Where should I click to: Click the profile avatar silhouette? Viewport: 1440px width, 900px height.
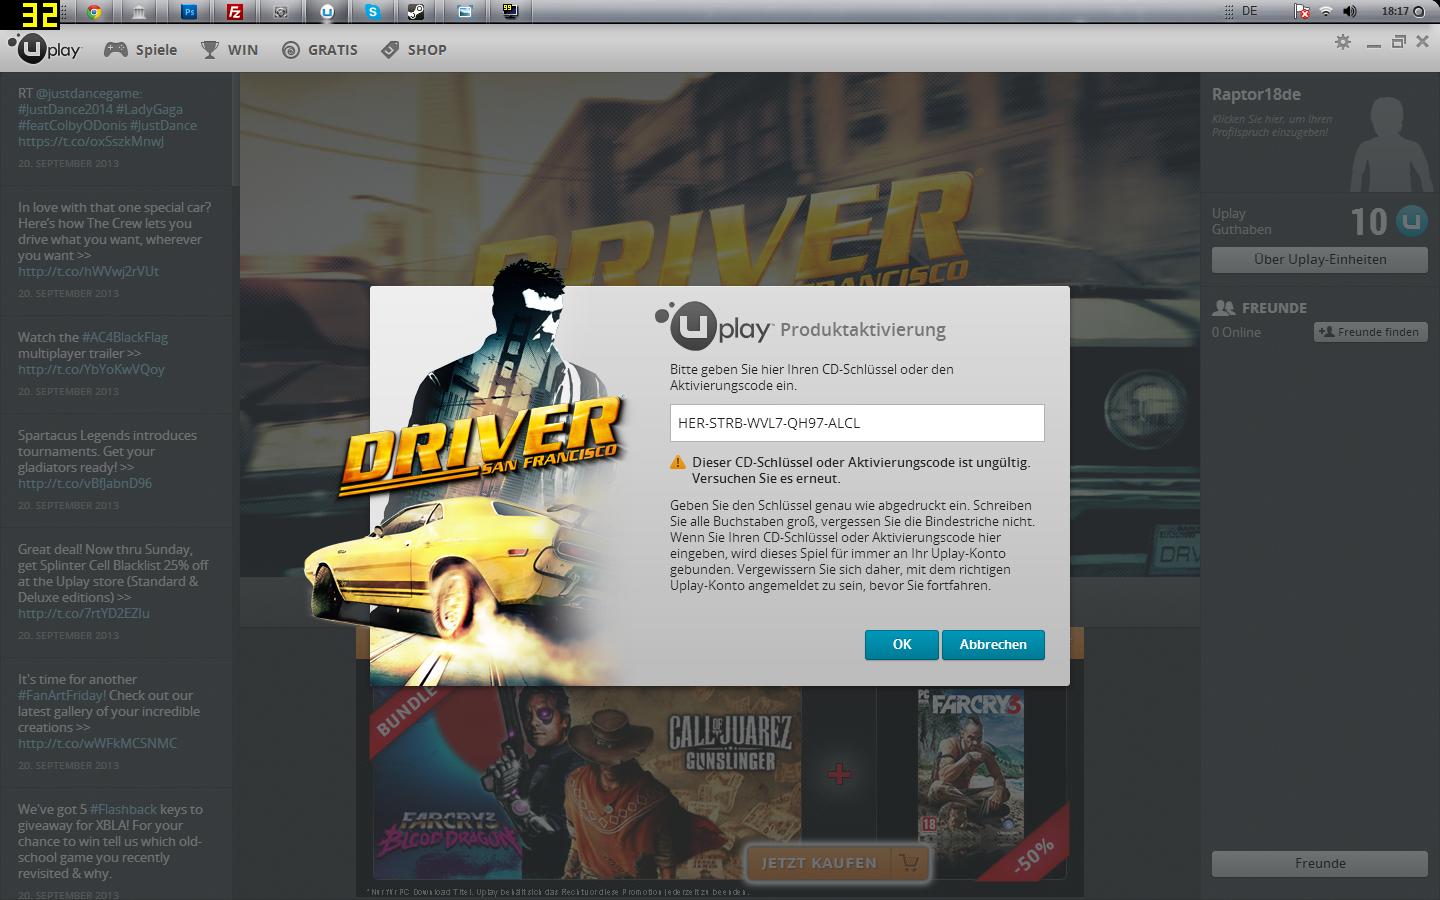[x=1390, y=143]
